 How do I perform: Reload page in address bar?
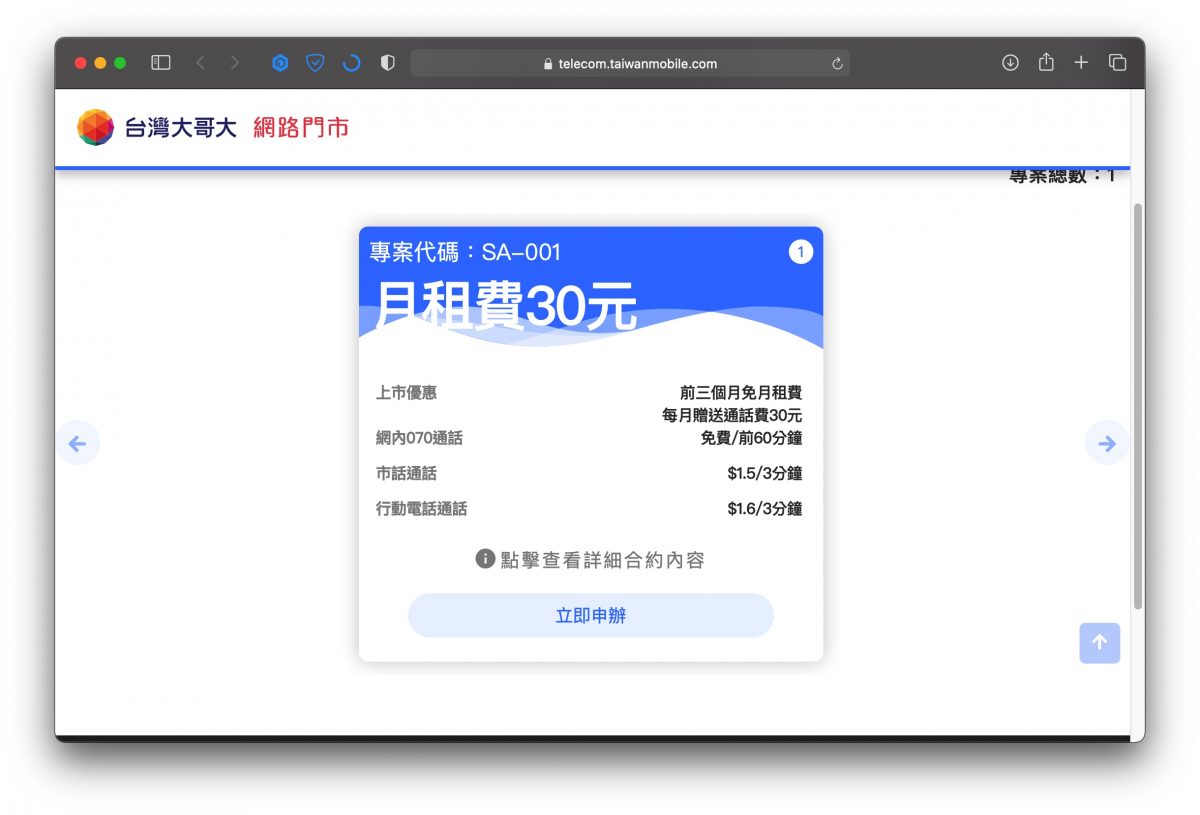tap(837, 64)
